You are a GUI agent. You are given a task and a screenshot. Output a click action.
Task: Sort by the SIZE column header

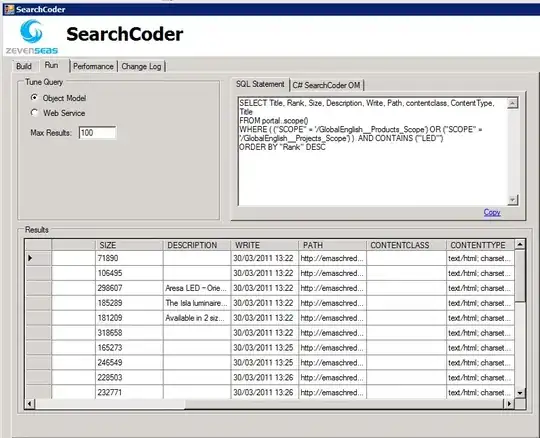(x=129, y=245)
